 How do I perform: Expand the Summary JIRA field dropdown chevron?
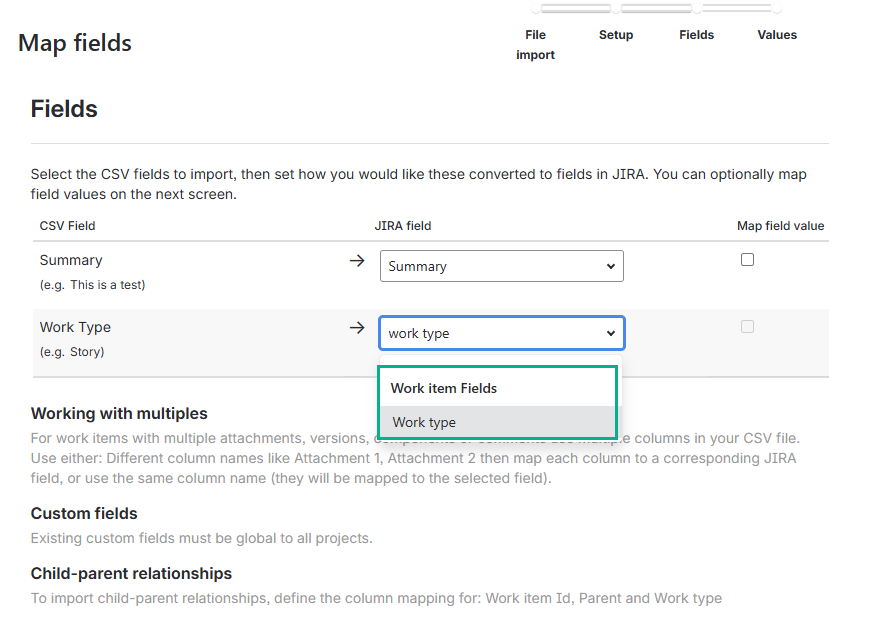611,267
